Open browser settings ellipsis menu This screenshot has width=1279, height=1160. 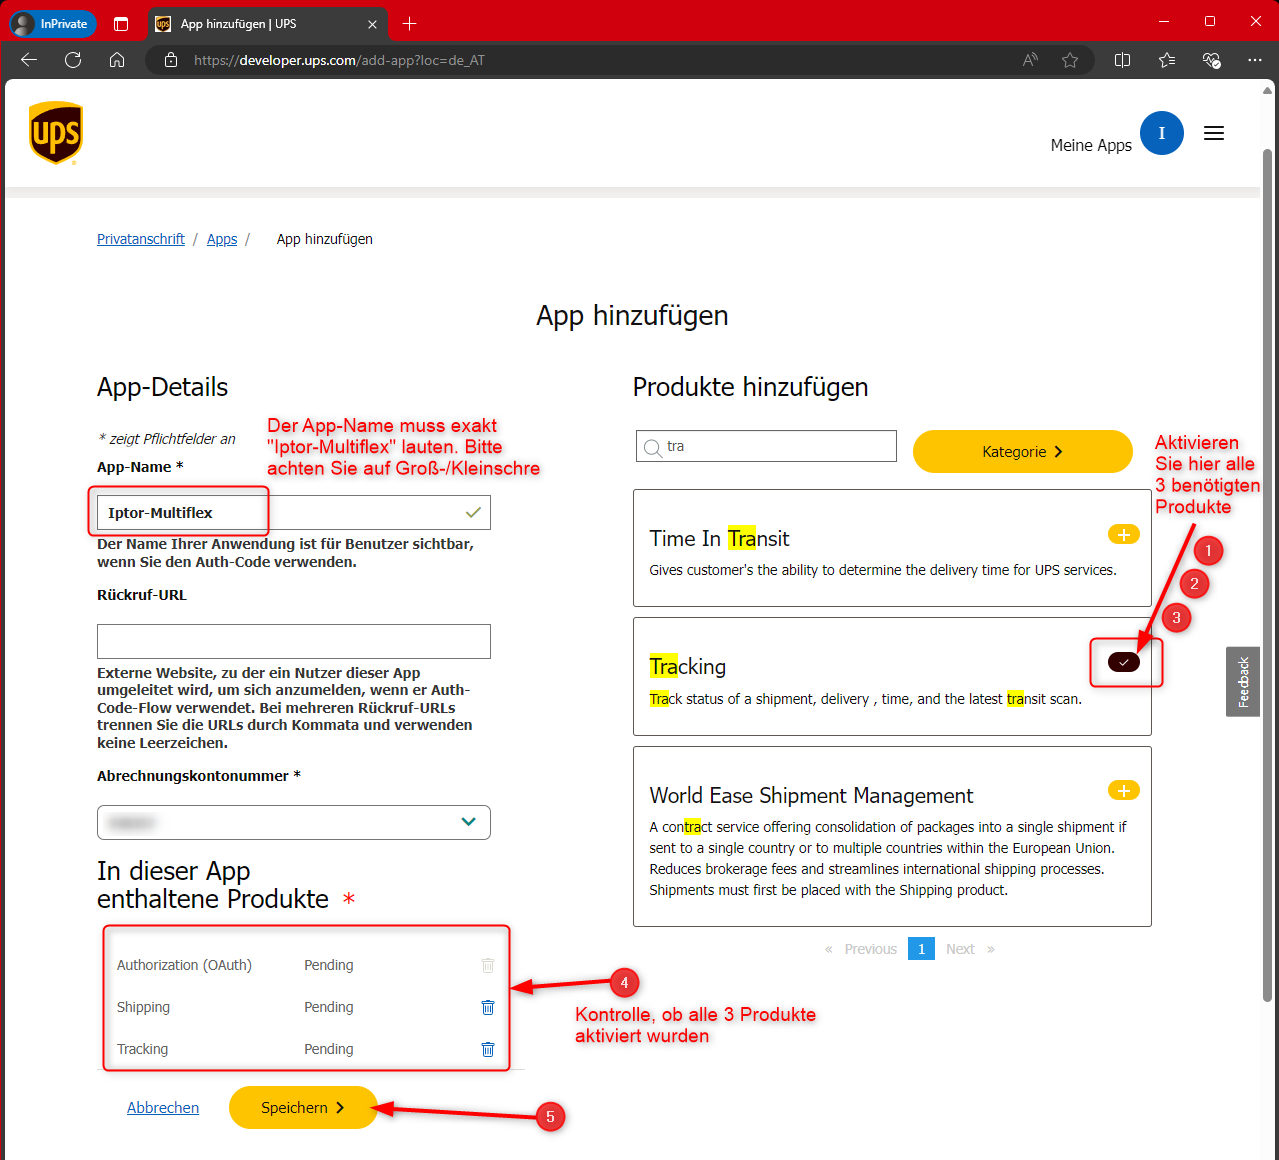(x=1254, y=60)
